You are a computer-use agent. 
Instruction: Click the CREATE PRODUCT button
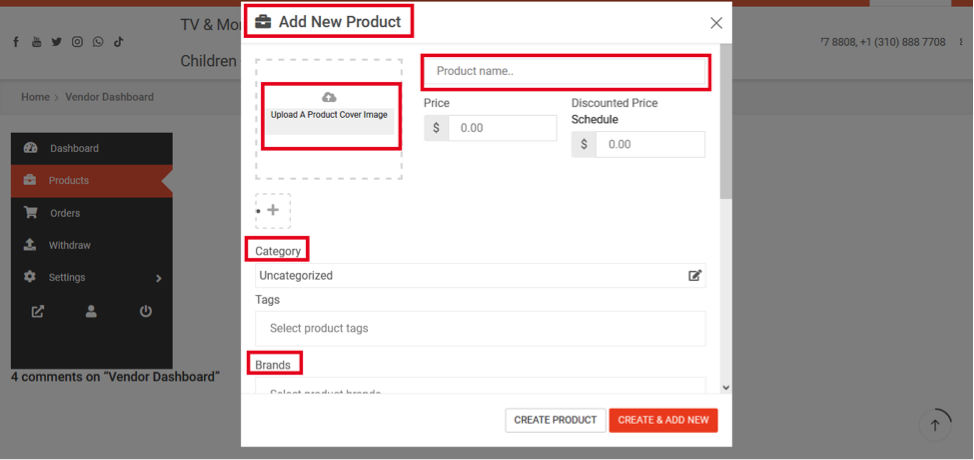pyautogui.click(x=555, y=420)
